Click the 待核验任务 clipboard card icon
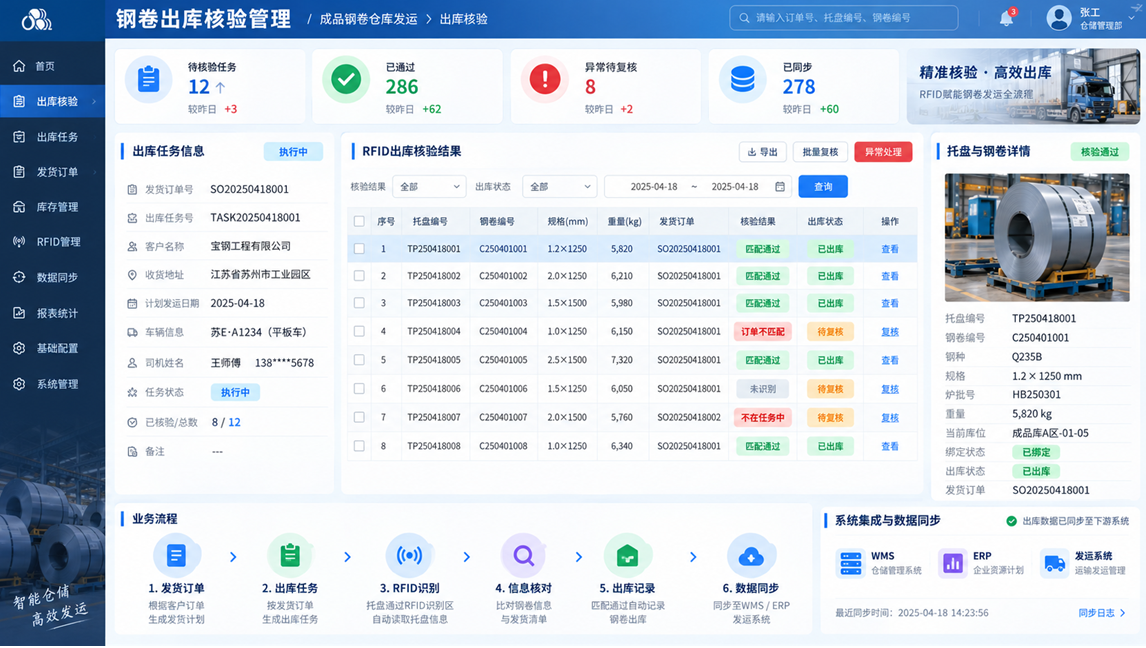Screen dimensions: 1146x648 (148, 79)
